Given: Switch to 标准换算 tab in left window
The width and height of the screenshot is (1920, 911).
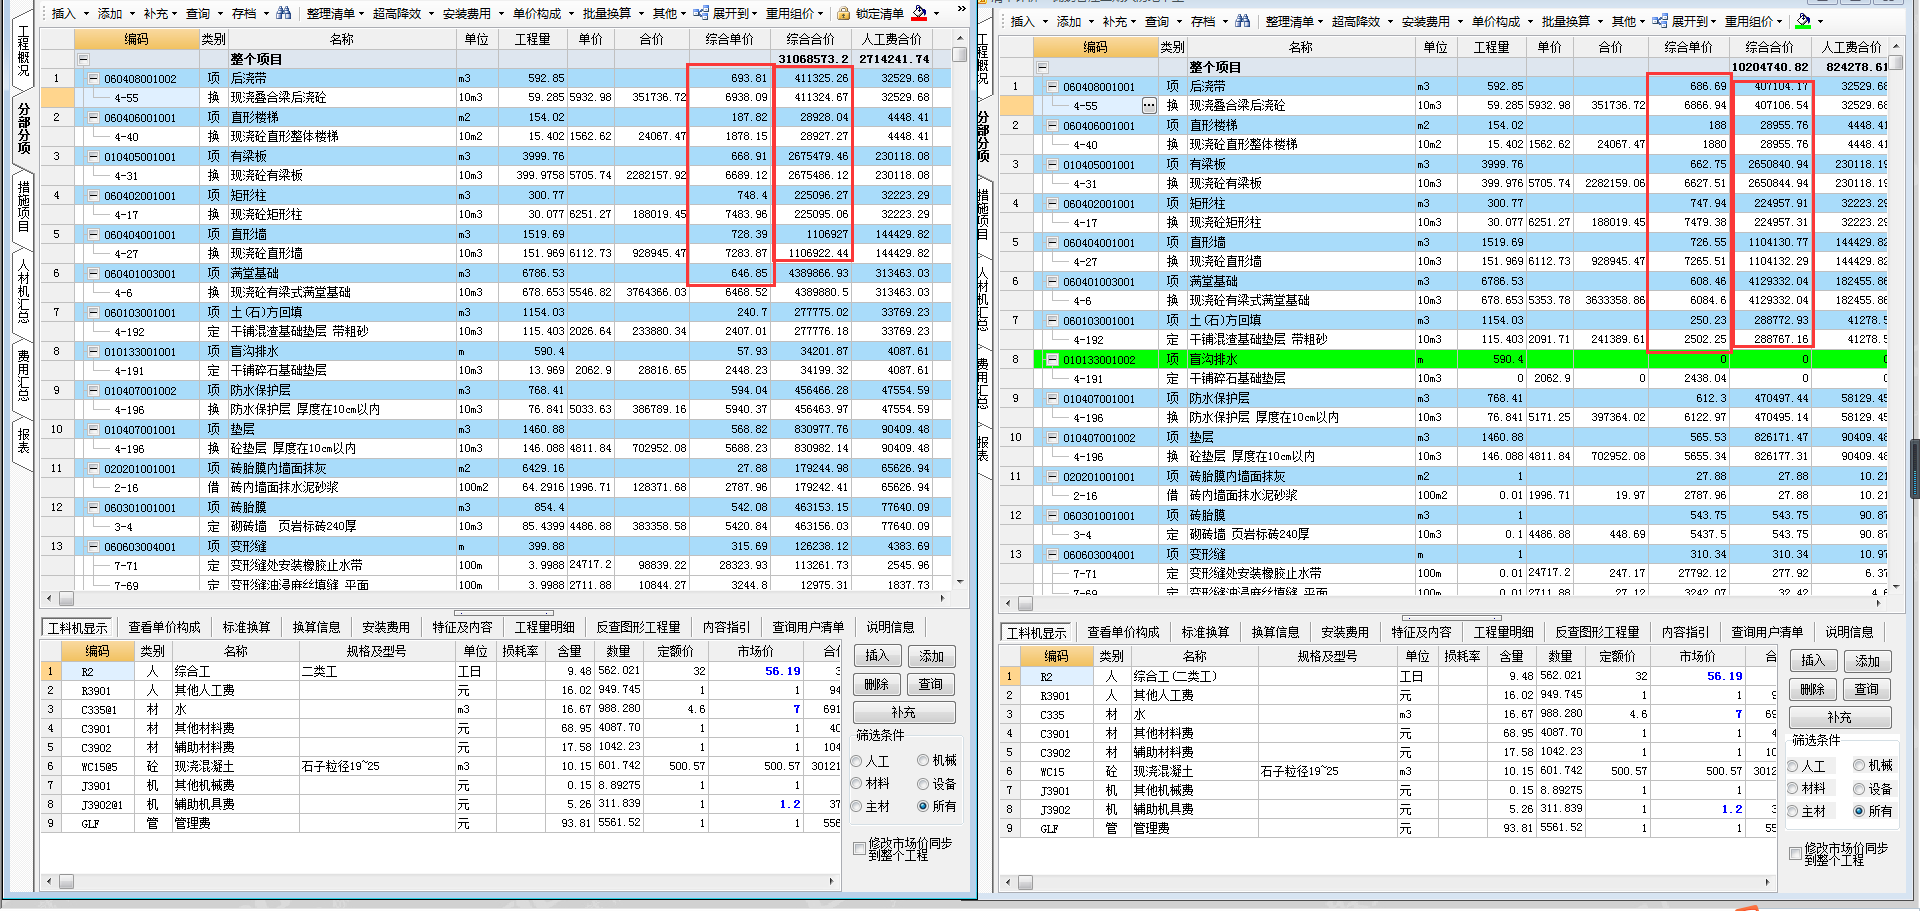Looking at the screenshot, I should point(246,627).
